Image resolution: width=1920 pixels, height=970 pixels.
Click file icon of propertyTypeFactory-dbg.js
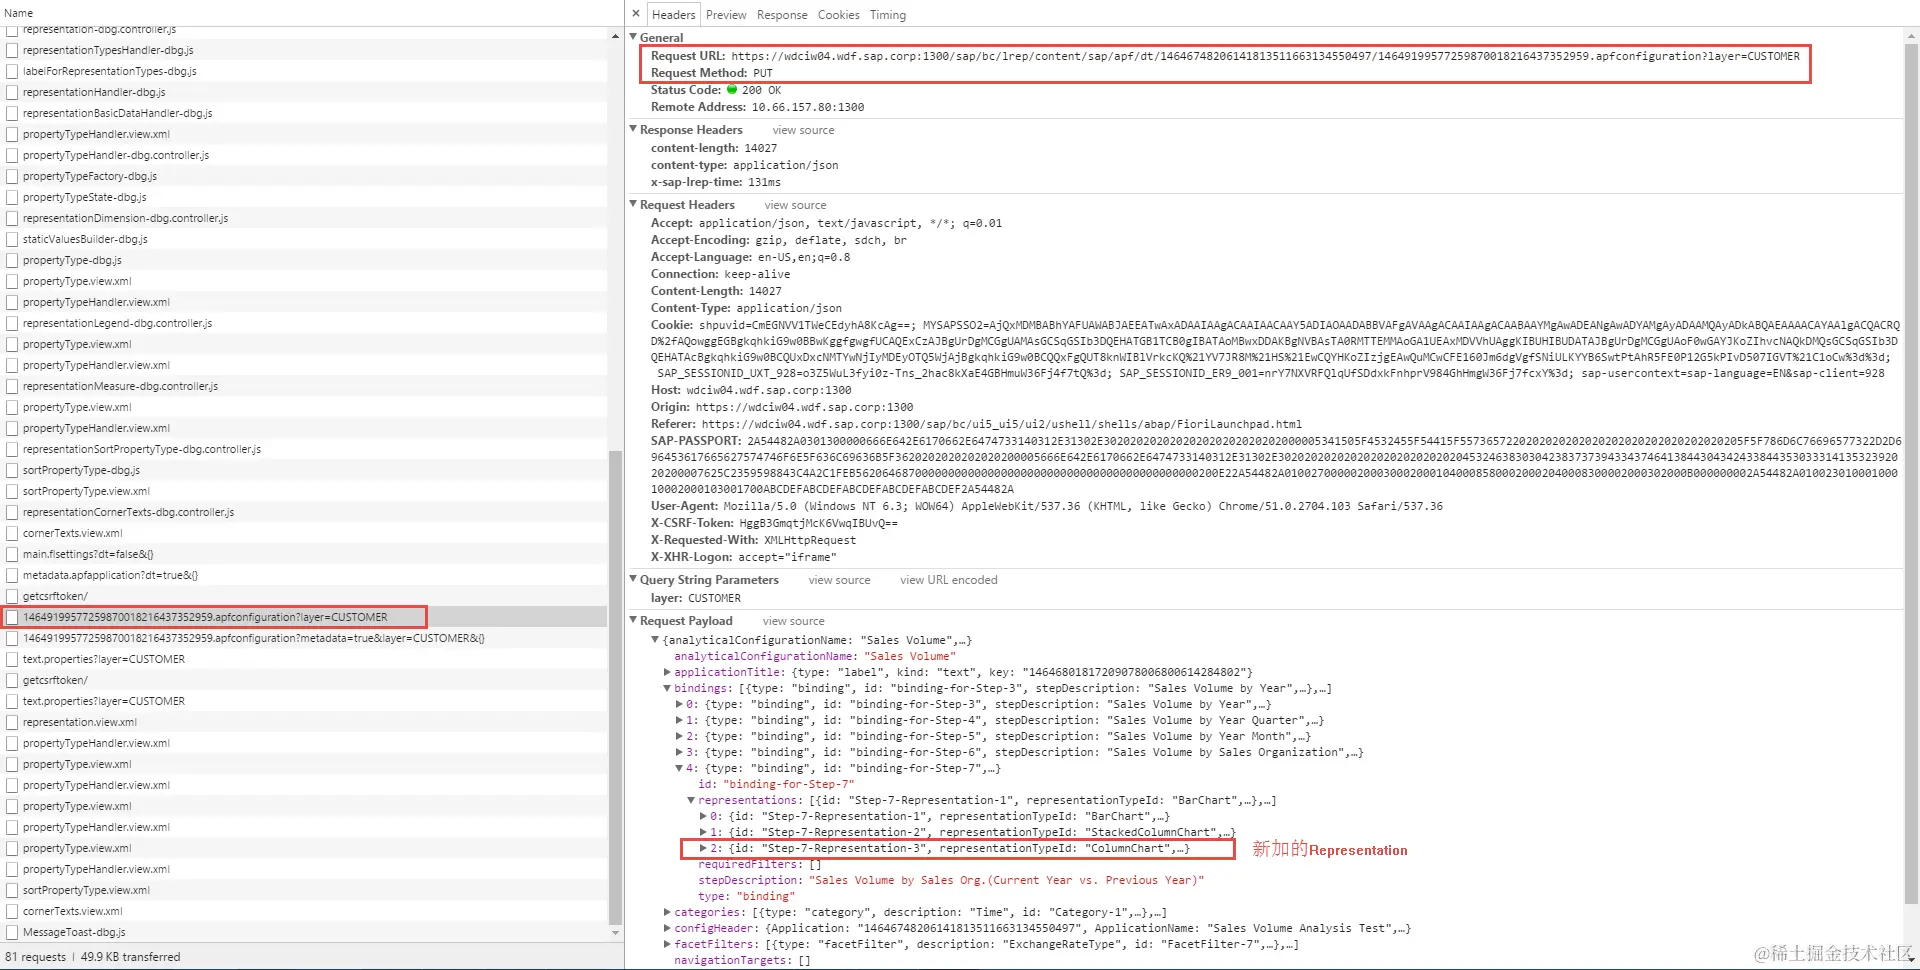pos(12,176)
